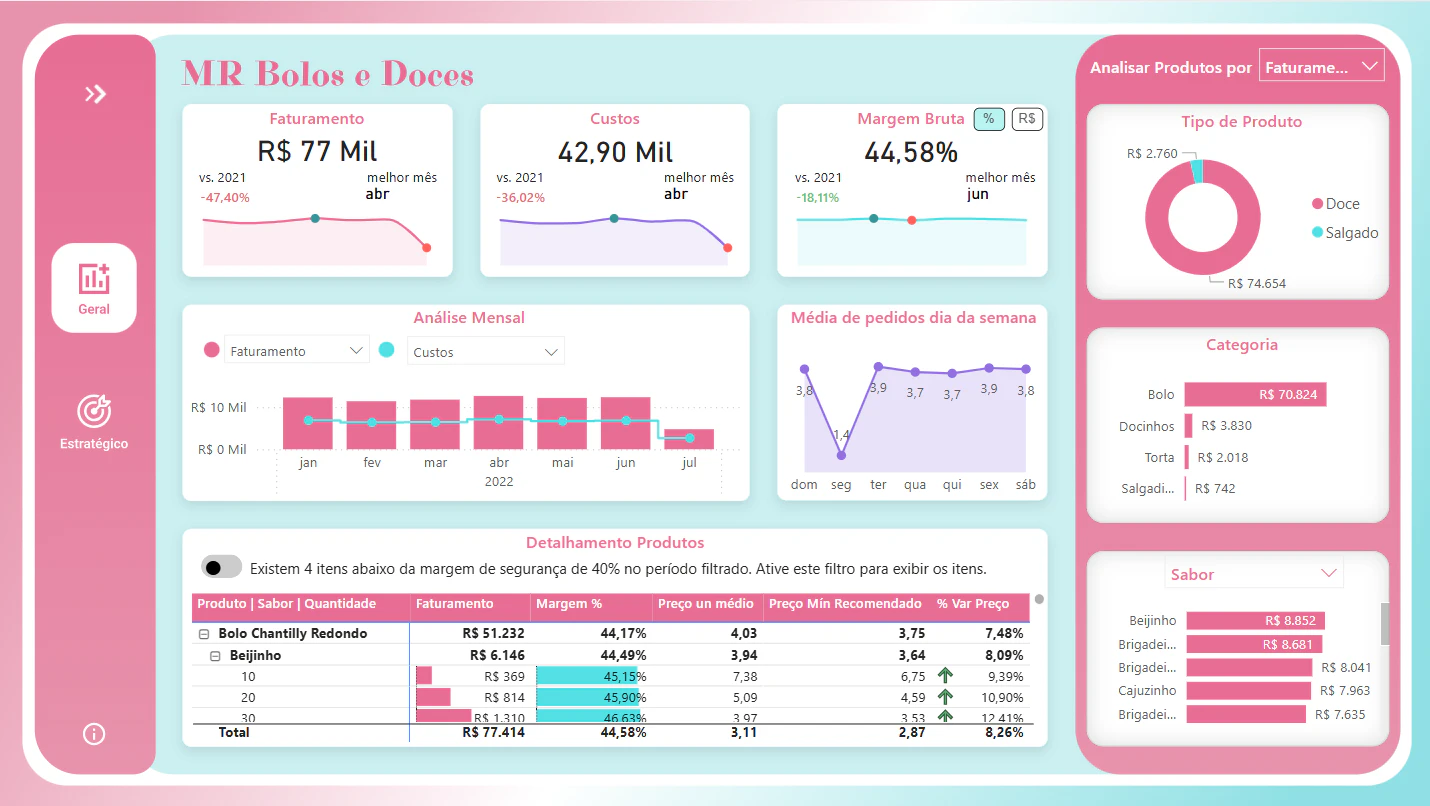Open the Analisar Produtos por dropdown

pyautogui.click(x=1321, y=67)
